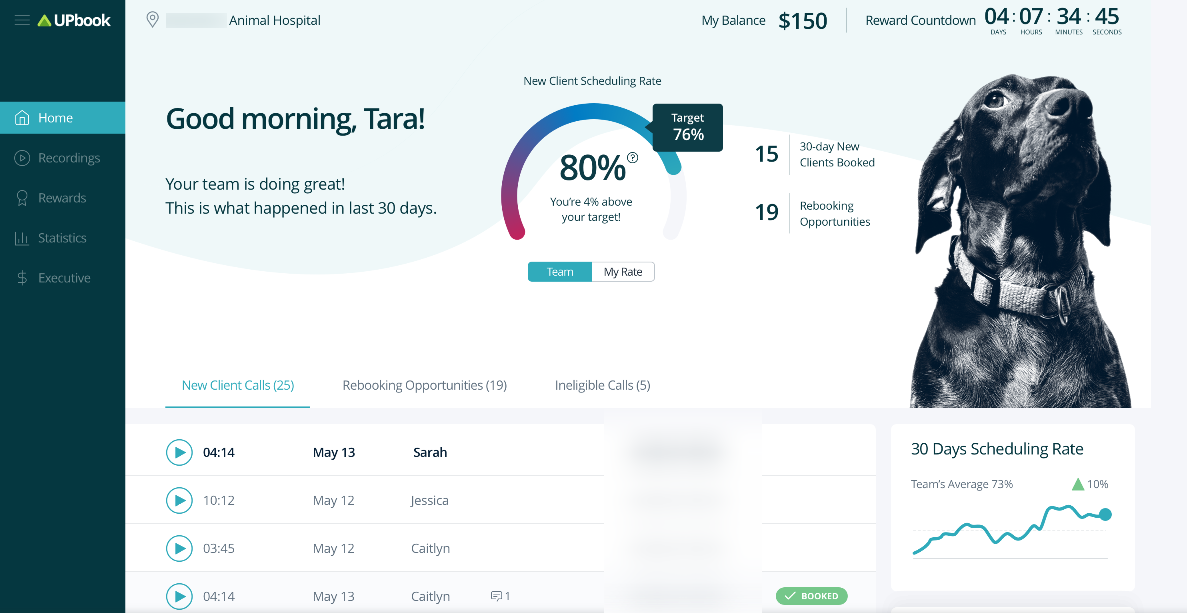
Task: Open Ineligible Calls (5) tab
Action: tap(602, 385)
